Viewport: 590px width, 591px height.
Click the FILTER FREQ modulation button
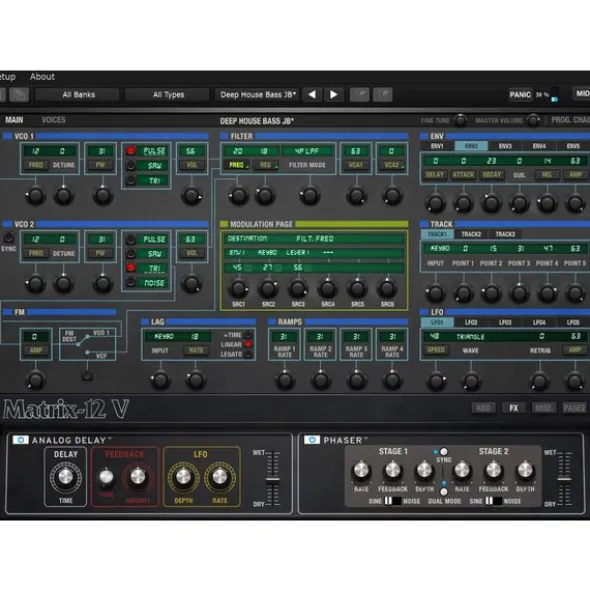[x=238, y=165]
